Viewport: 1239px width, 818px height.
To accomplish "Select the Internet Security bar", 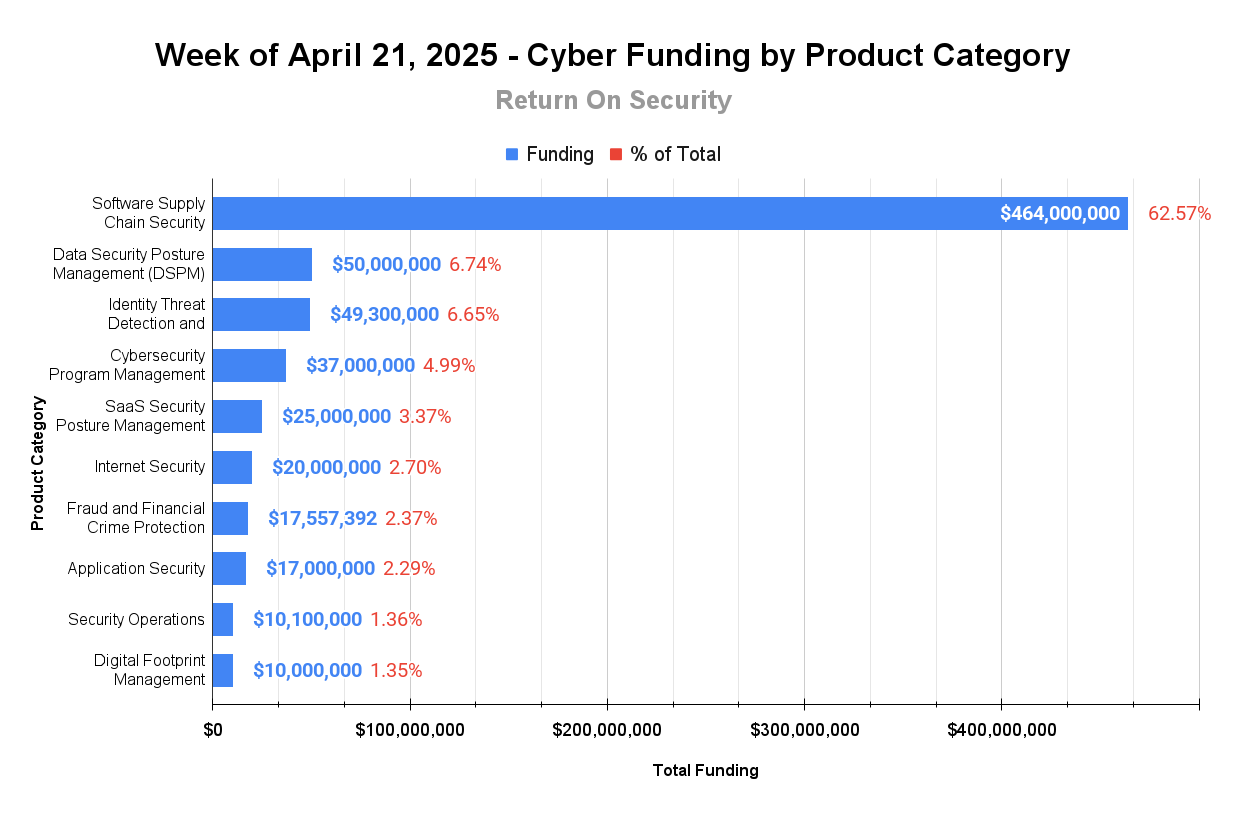I will point(232,467).
